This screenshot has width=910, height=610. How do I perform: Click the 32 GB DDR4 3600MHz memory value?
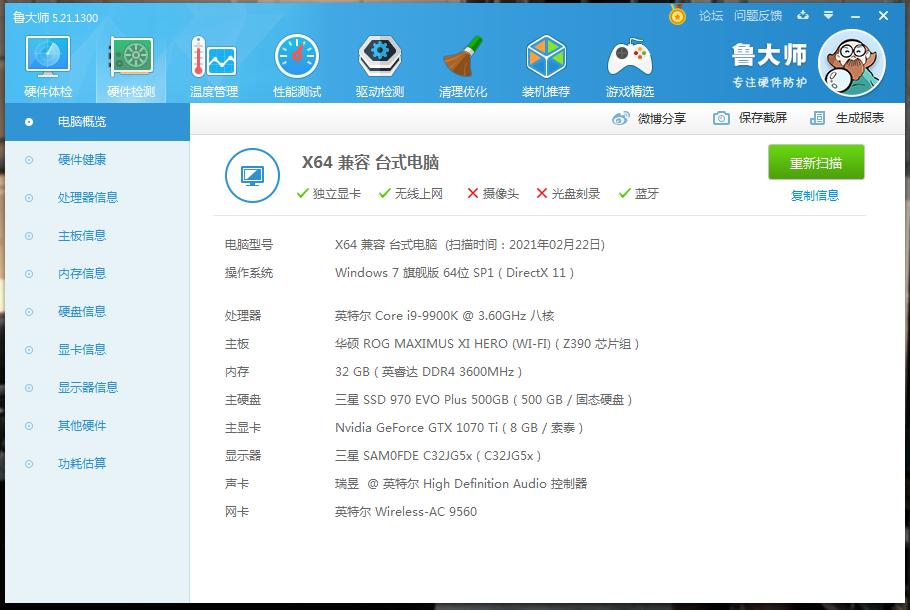click(x=428, y=371)
